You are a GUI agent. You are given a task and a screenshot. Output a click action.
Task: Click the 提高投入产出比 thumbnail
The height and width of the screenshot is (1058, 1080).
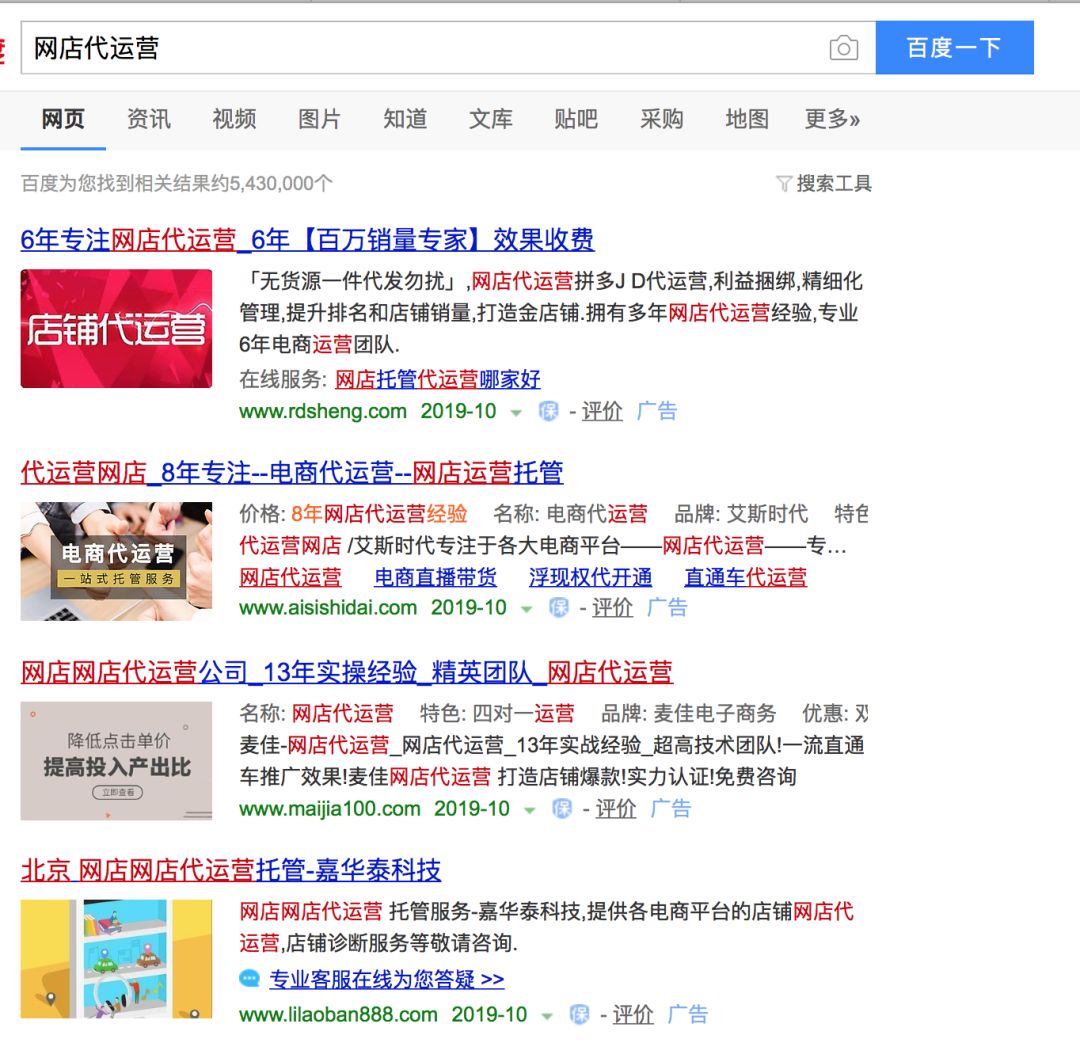click(116, 761)
